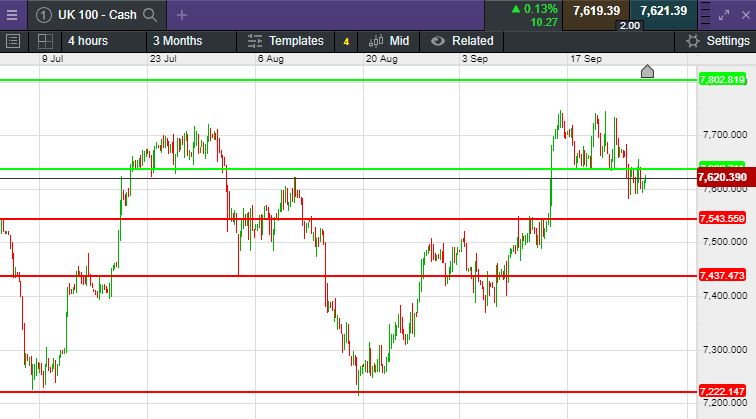Select the red 7,437.473 price level label
The height and width of the screenshot is (419, 756).
722,275
